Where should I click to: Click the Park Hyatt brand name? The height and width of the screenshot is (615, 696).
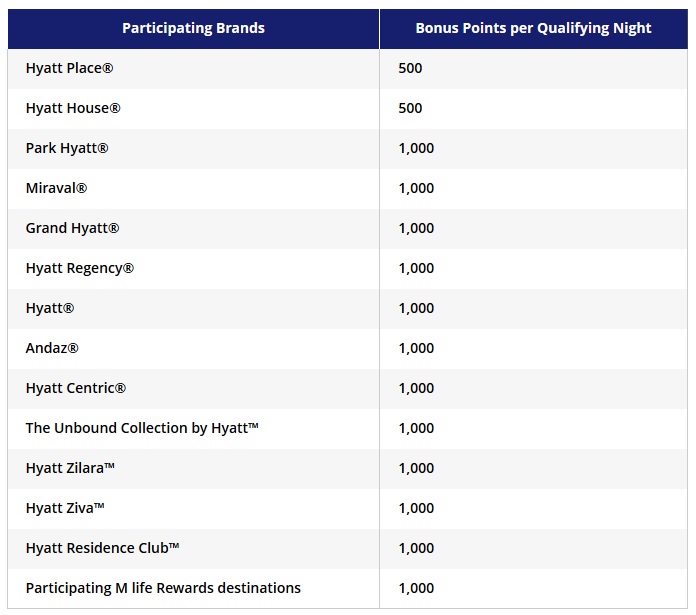click(x=67, y=148)
